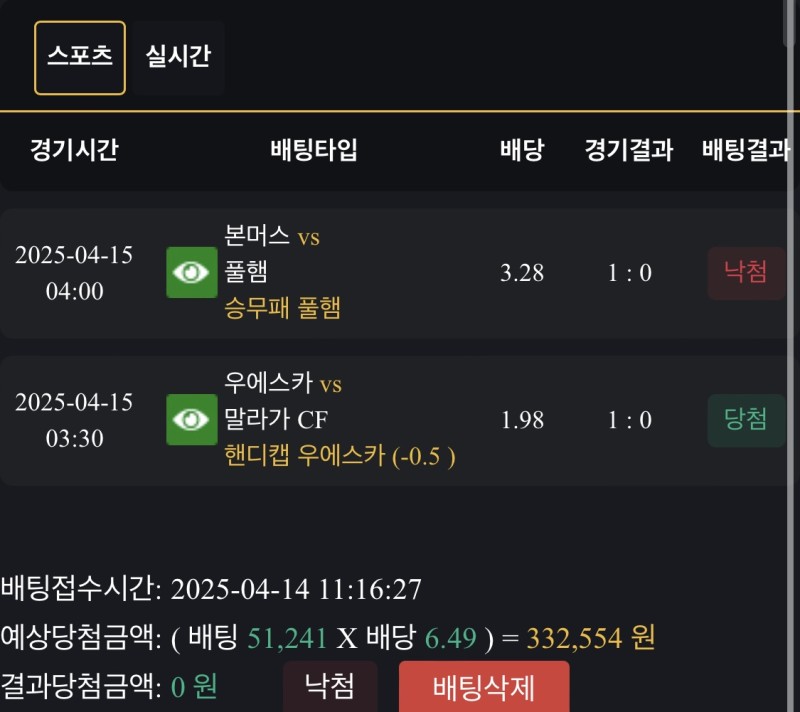Screen dimensions: 800x712
Task: Click the 배팅결과 column header
Action: click(745, 151)
